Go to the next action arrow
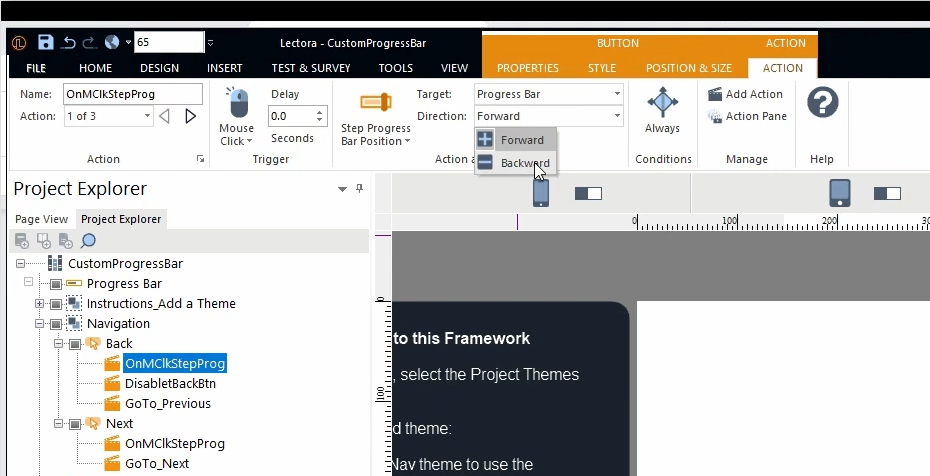Image resolution: width=930 pixels, height=476 pixels. [190, 116]
